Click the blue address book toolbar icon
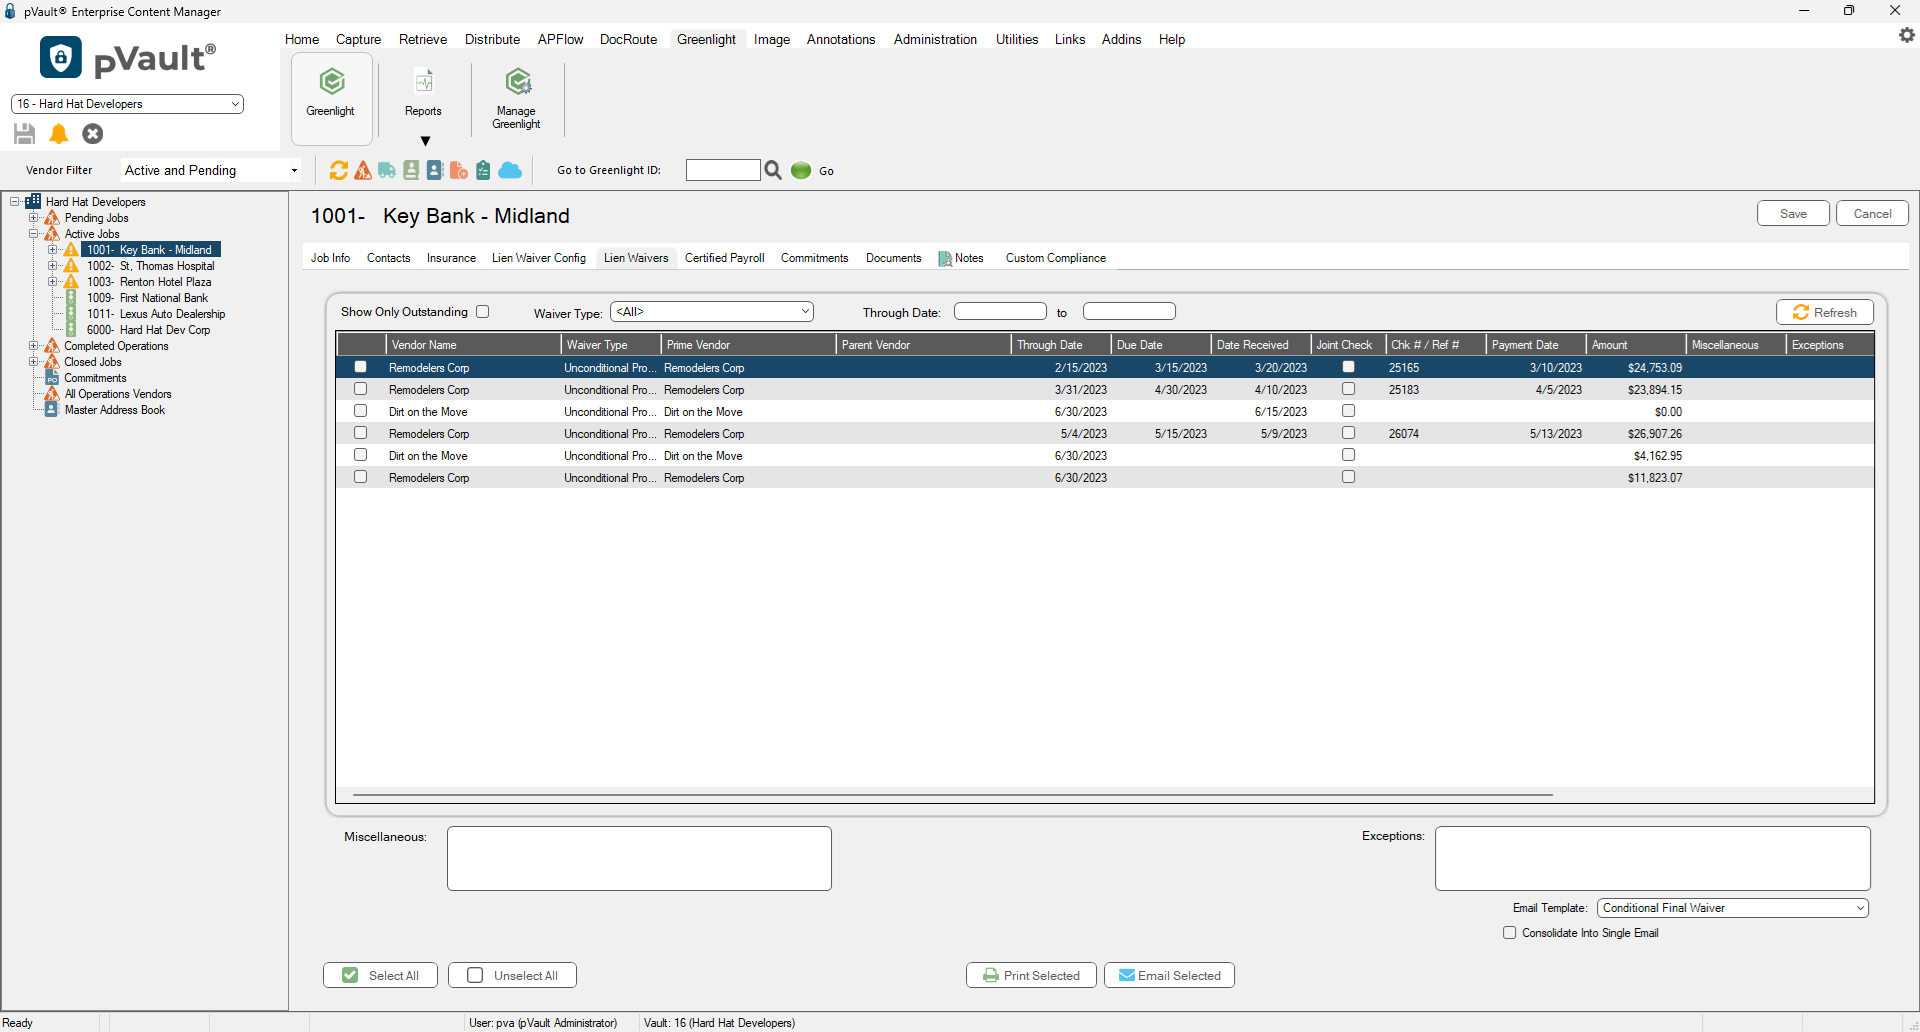 (x=435, y=171)
